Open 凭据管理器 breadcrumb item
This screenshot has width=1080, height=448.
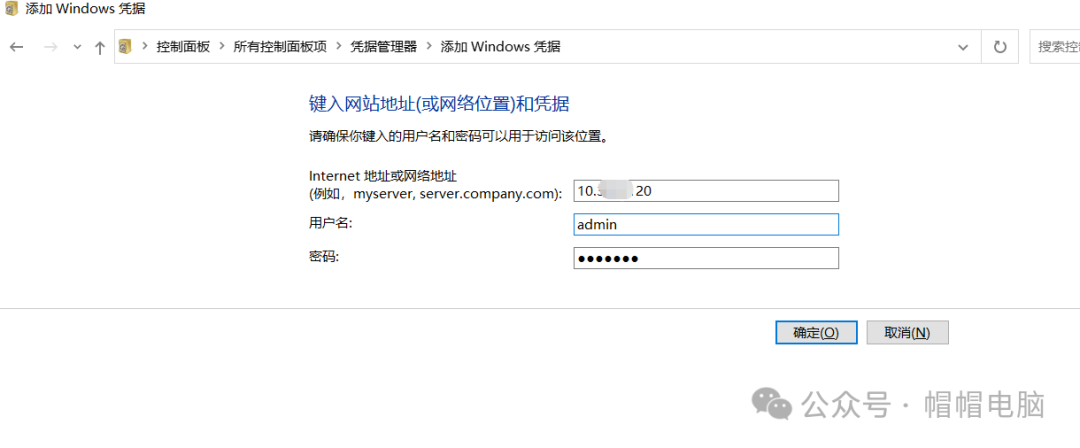(x=384, y=46)
